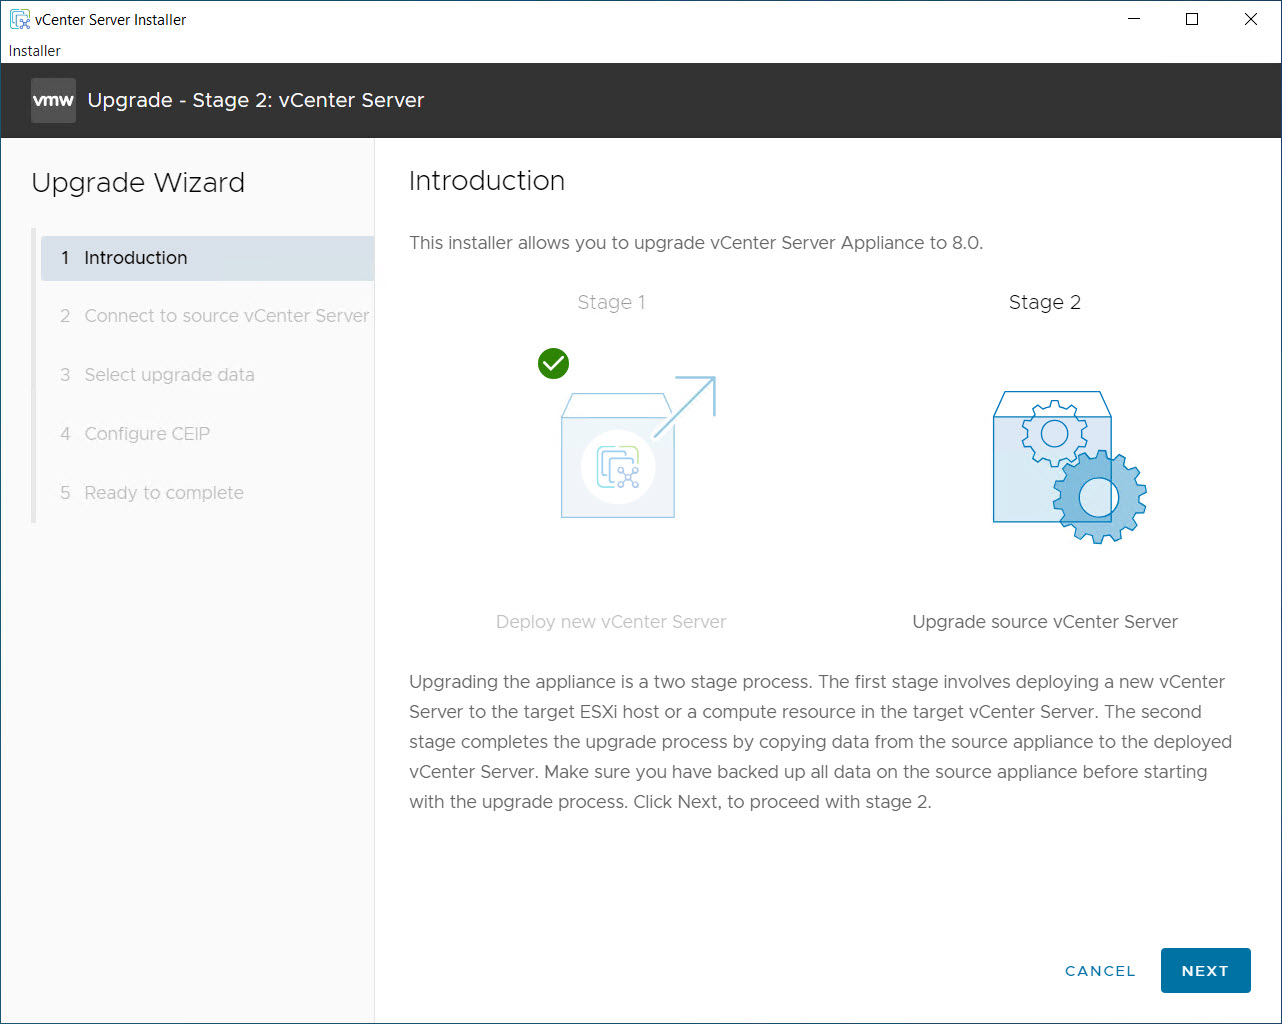Select the Introduction wizard step
The width and height of the screenshot is (1282, 1024).
(x=207, y=258)
